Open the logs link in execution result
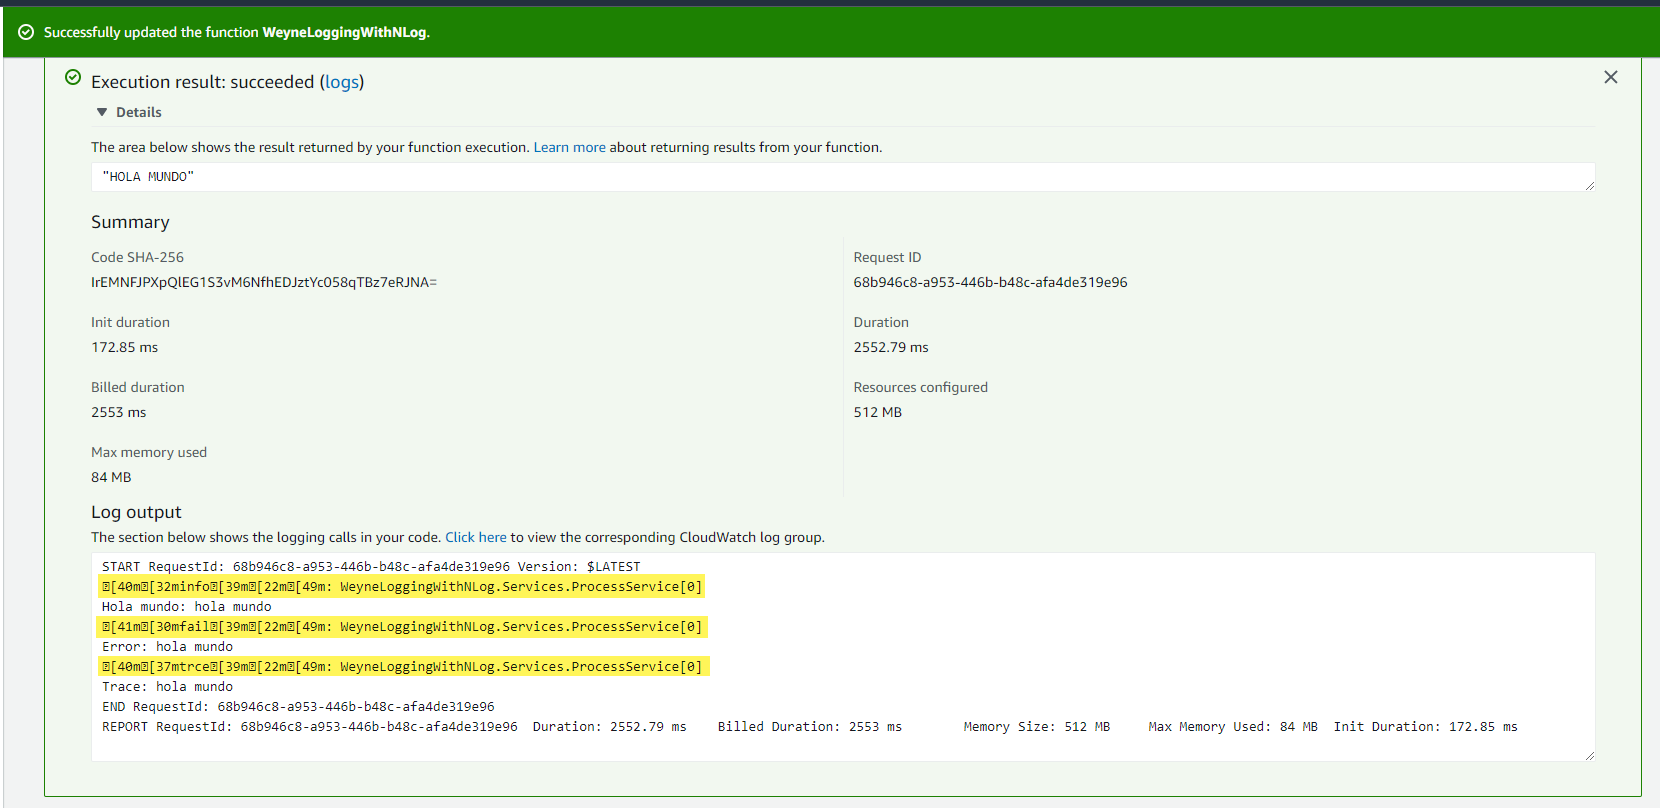The height and width of the screenshot is (808, 1660). [342, 82]
